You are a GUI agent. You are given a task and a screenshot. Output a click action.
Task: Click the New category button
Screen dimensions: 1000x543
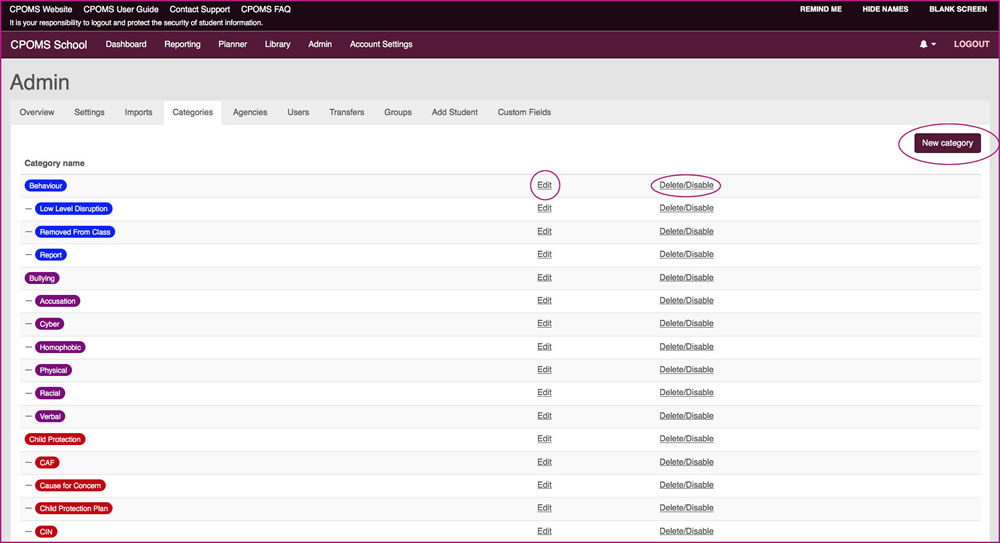pos(947,143)
